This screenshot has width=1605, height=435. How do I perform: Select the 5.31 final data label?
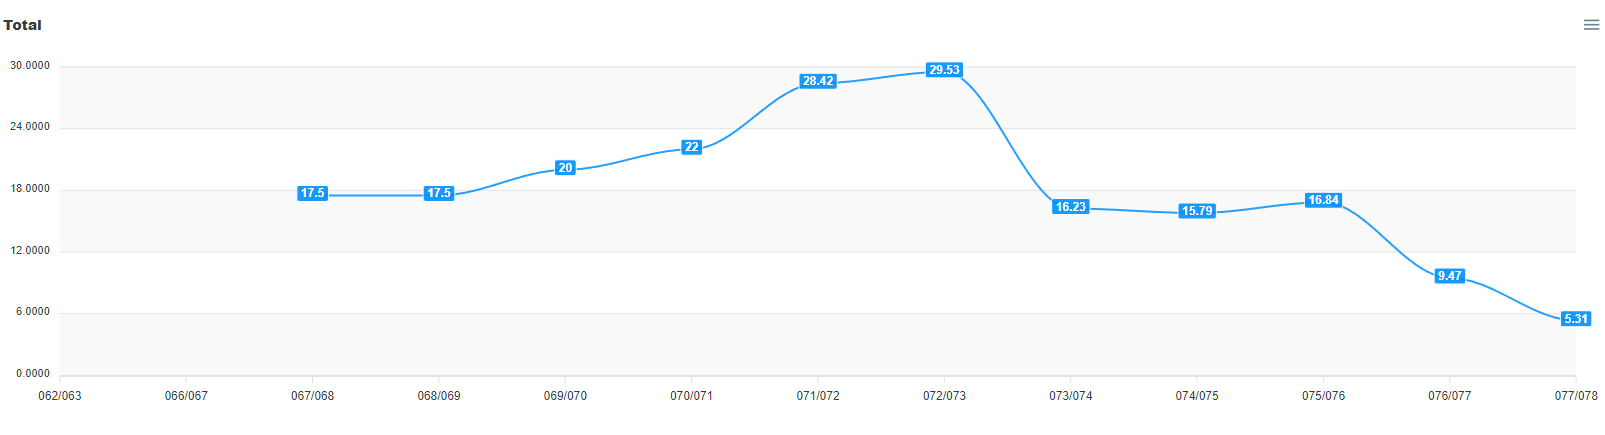(1576, 319)
